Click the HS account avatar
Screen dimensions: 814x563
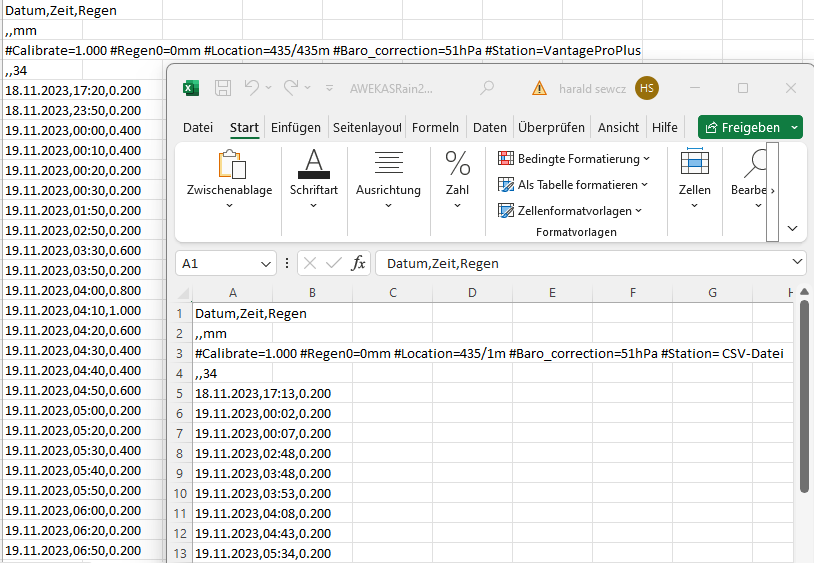point(647,88)
